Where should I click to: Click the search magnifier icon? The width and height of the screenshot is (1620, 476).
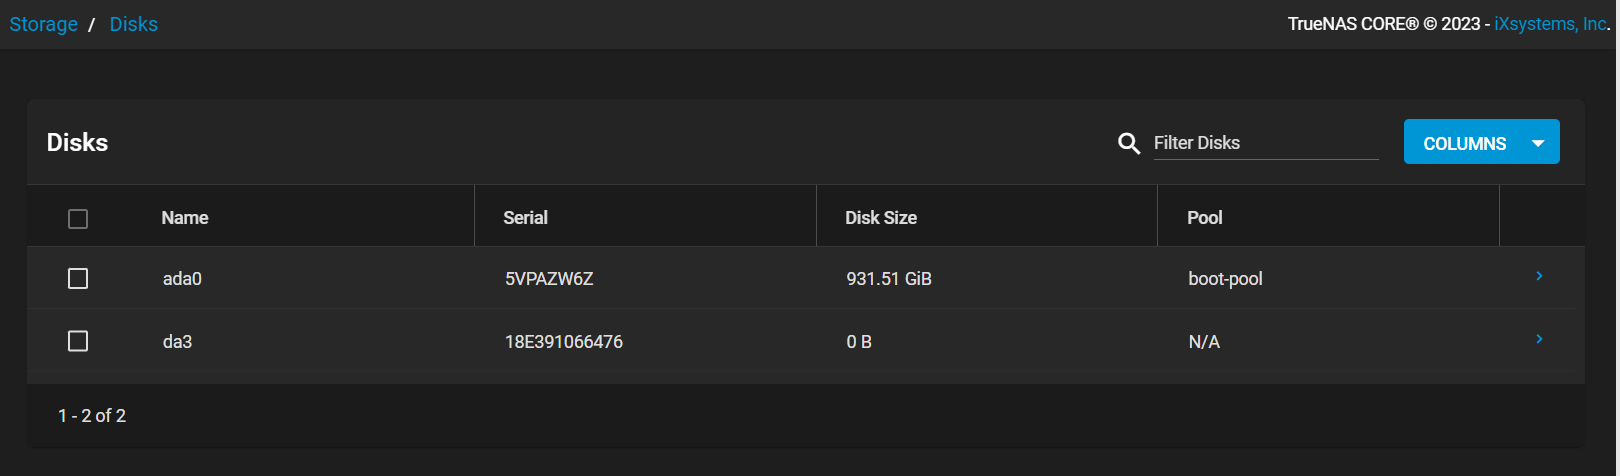[1128, 143]
